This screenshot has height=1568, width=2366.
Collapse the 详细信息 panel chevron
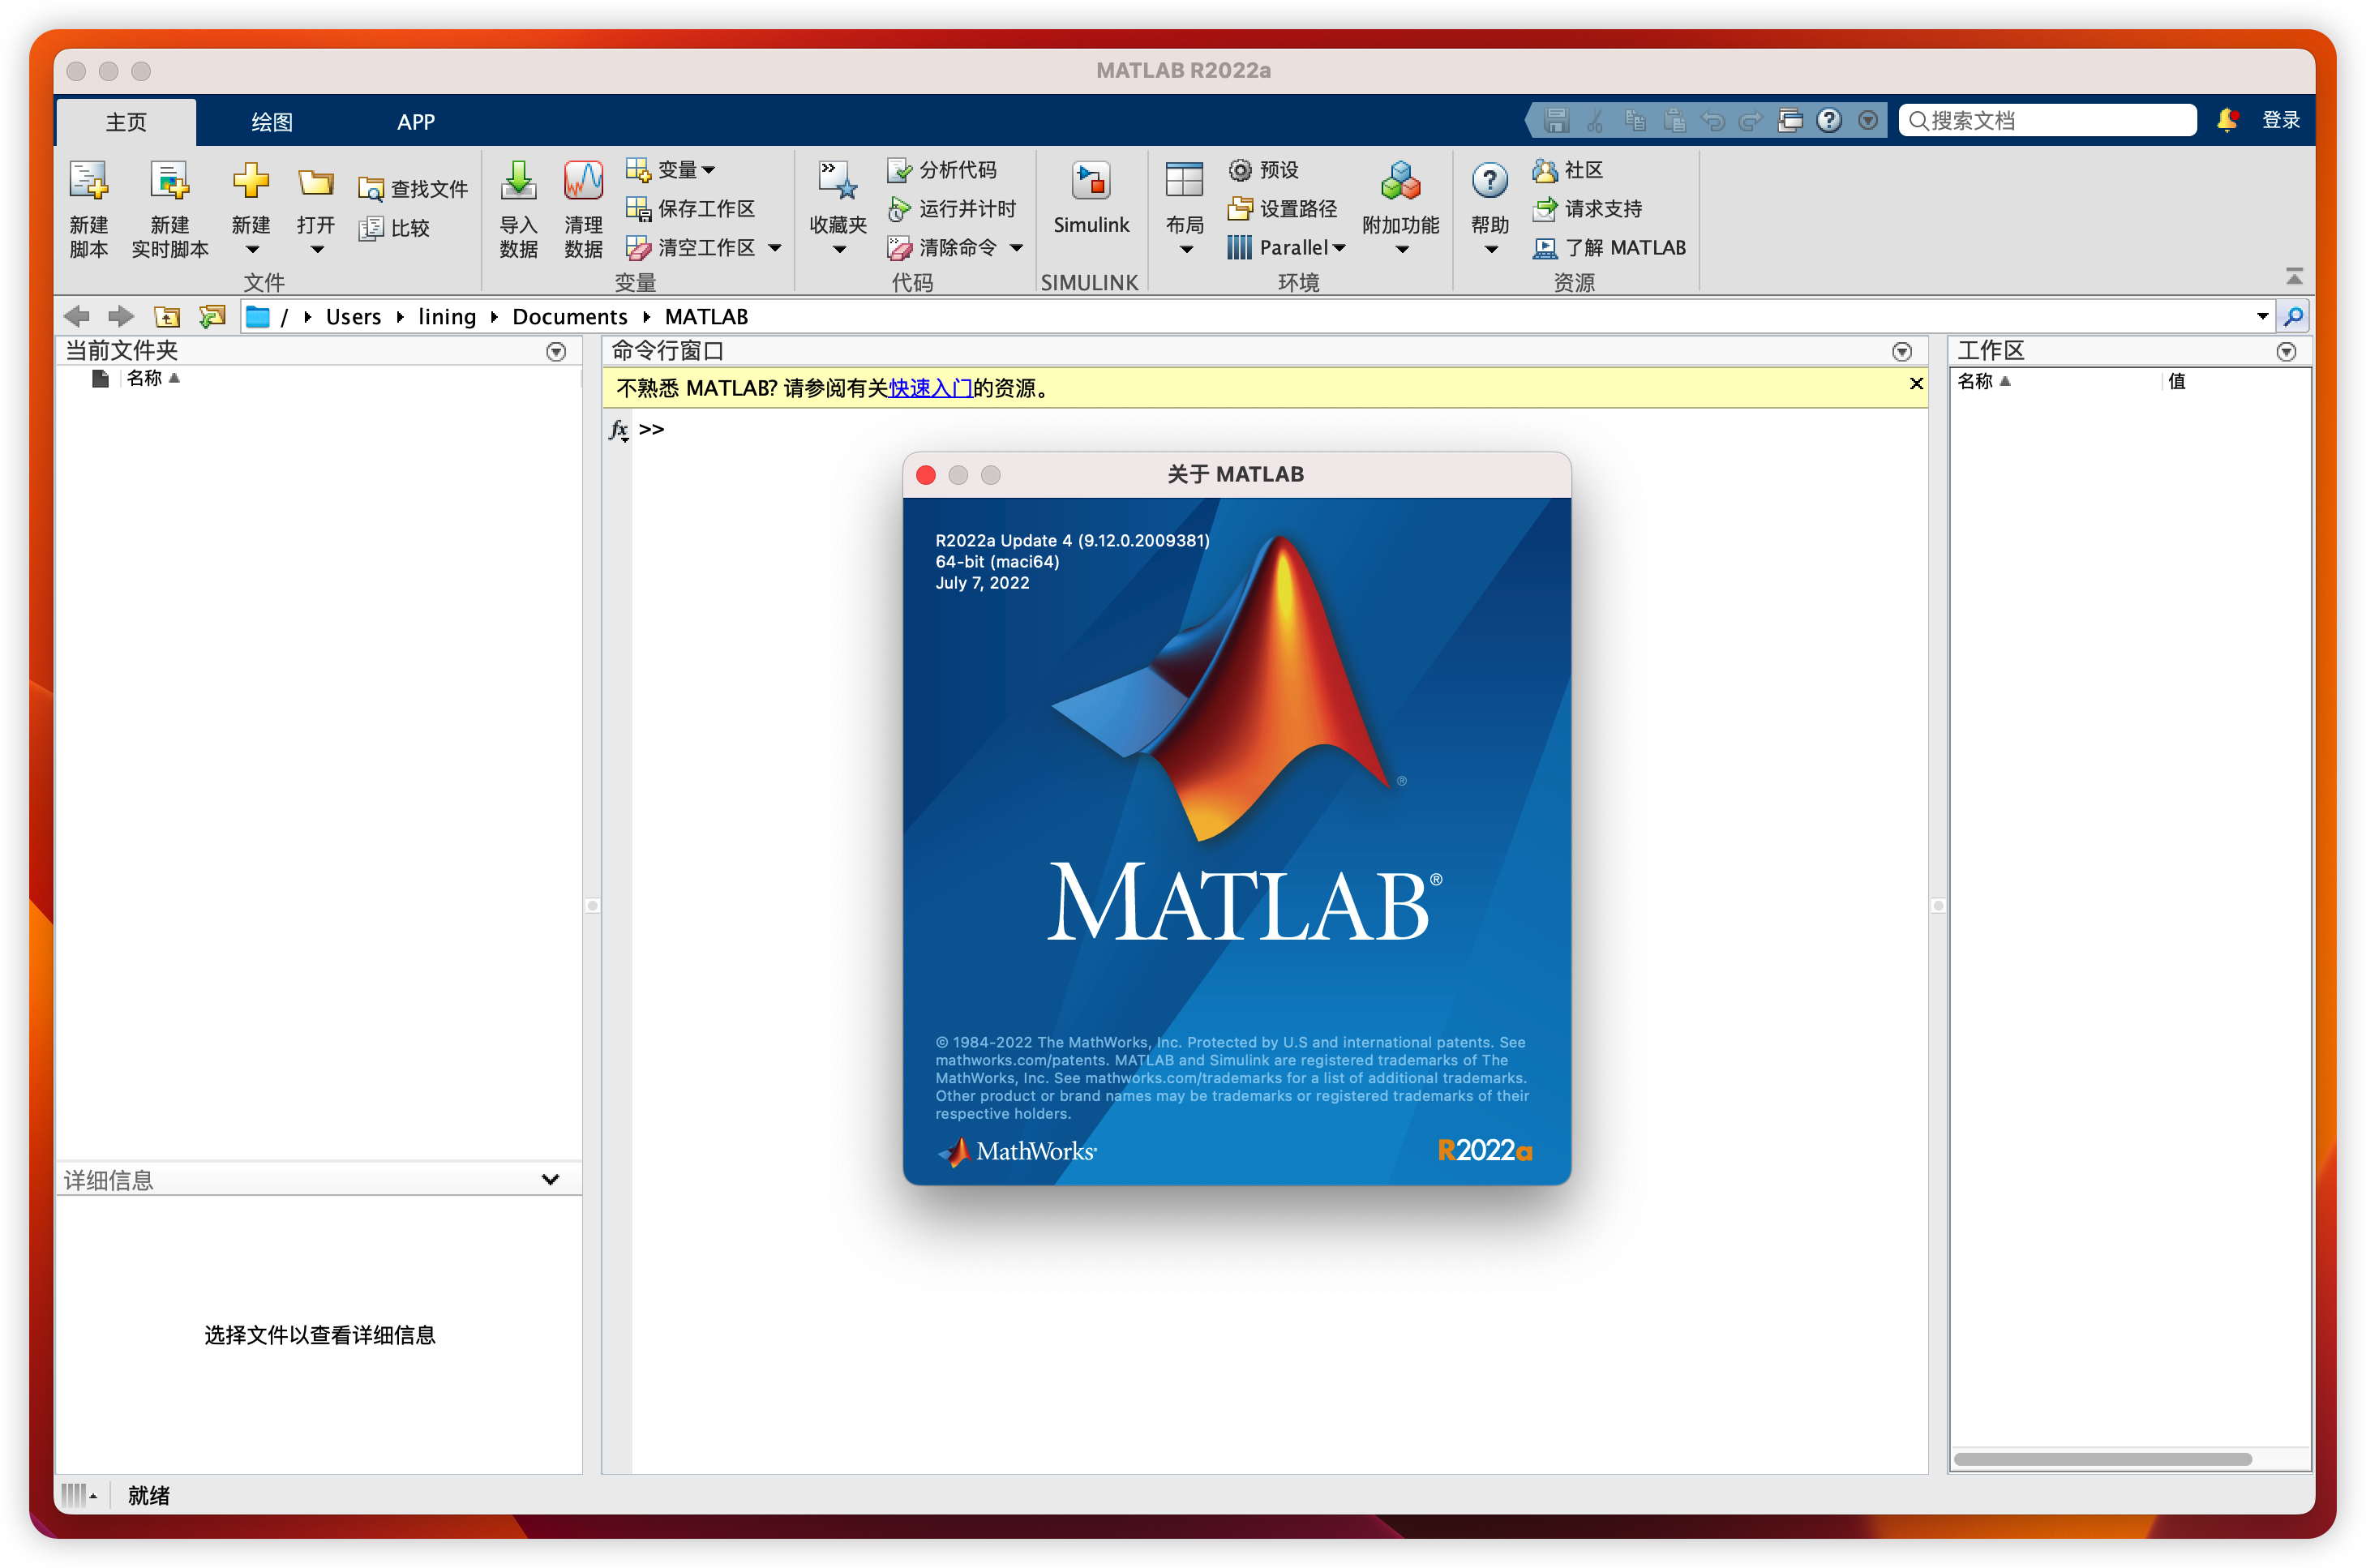pyautogui.click(x=550, y=1180)
